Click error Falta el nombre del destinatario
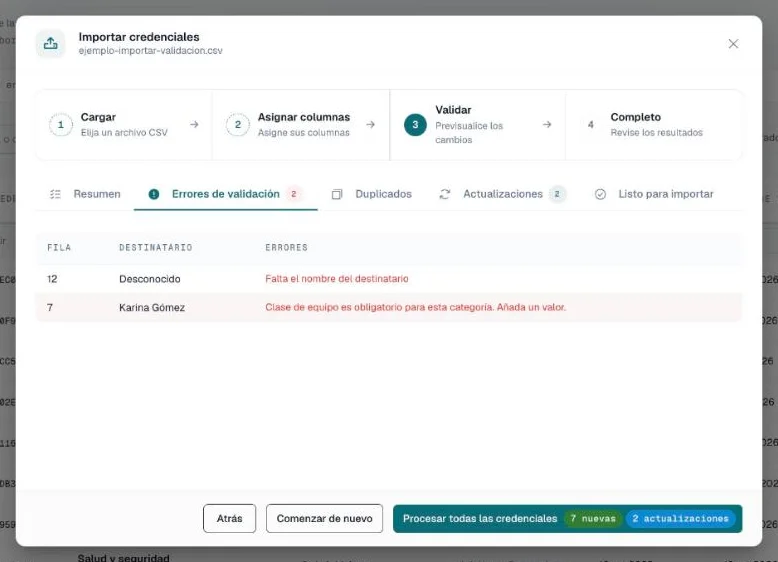778x562 pixels. [336, 279]
